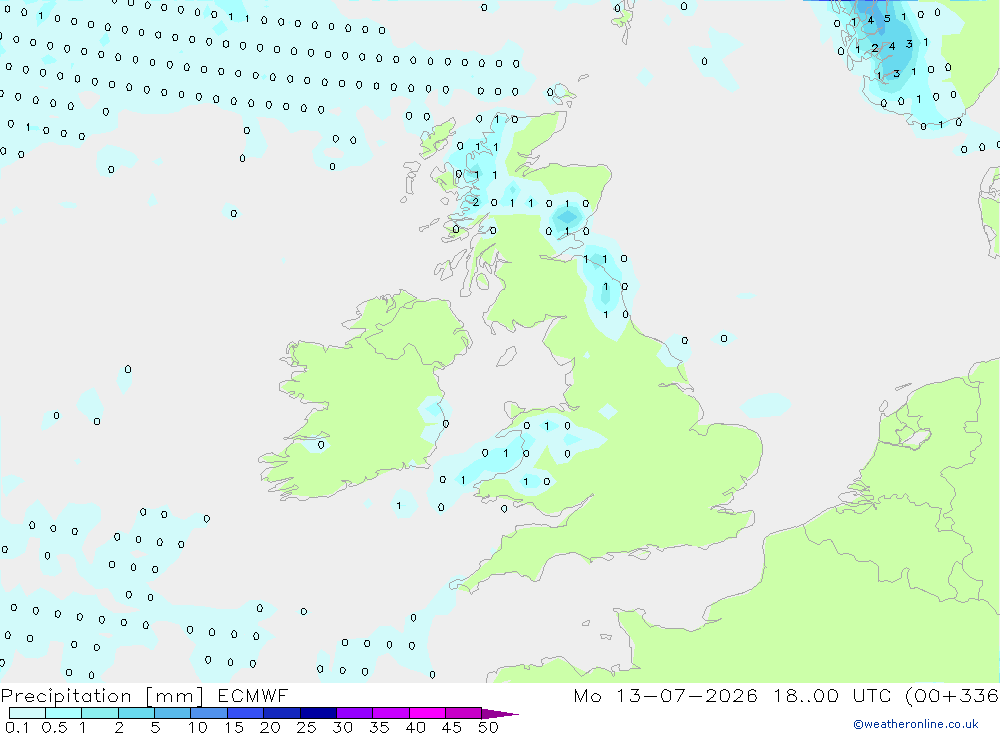Viewport: 1000px width, 733px height.
Task: Click the '30' legend label
Action: click(x=342, y=727)
